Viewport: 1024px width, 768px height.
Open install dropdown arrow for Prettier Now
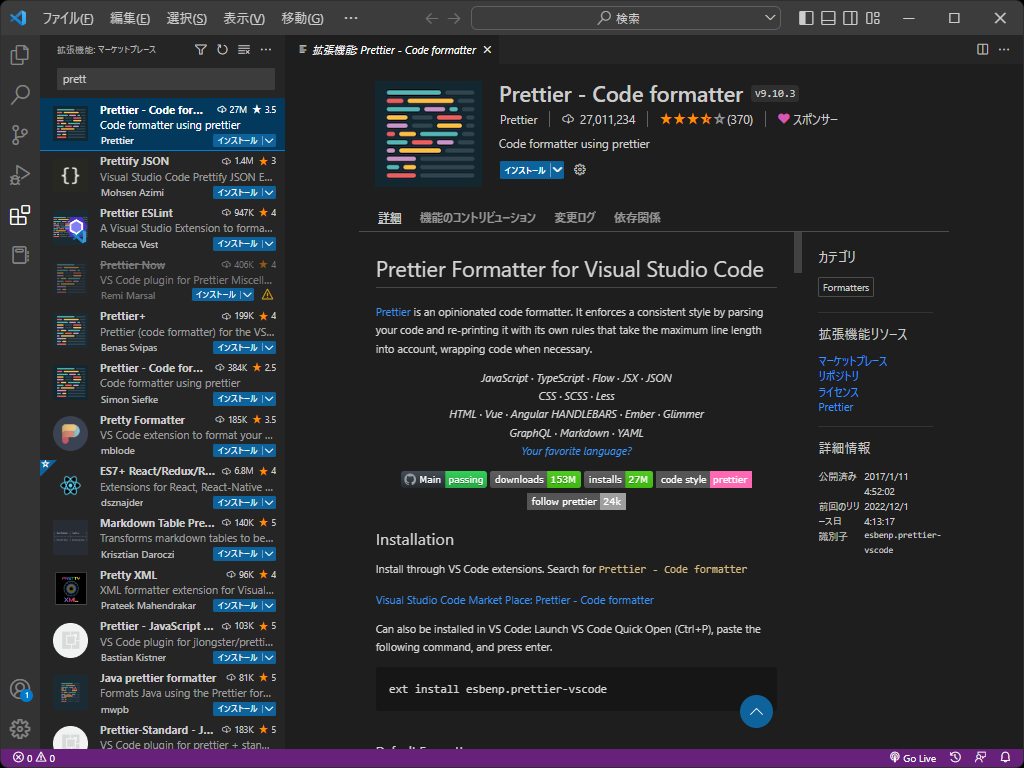click(248, 295)
